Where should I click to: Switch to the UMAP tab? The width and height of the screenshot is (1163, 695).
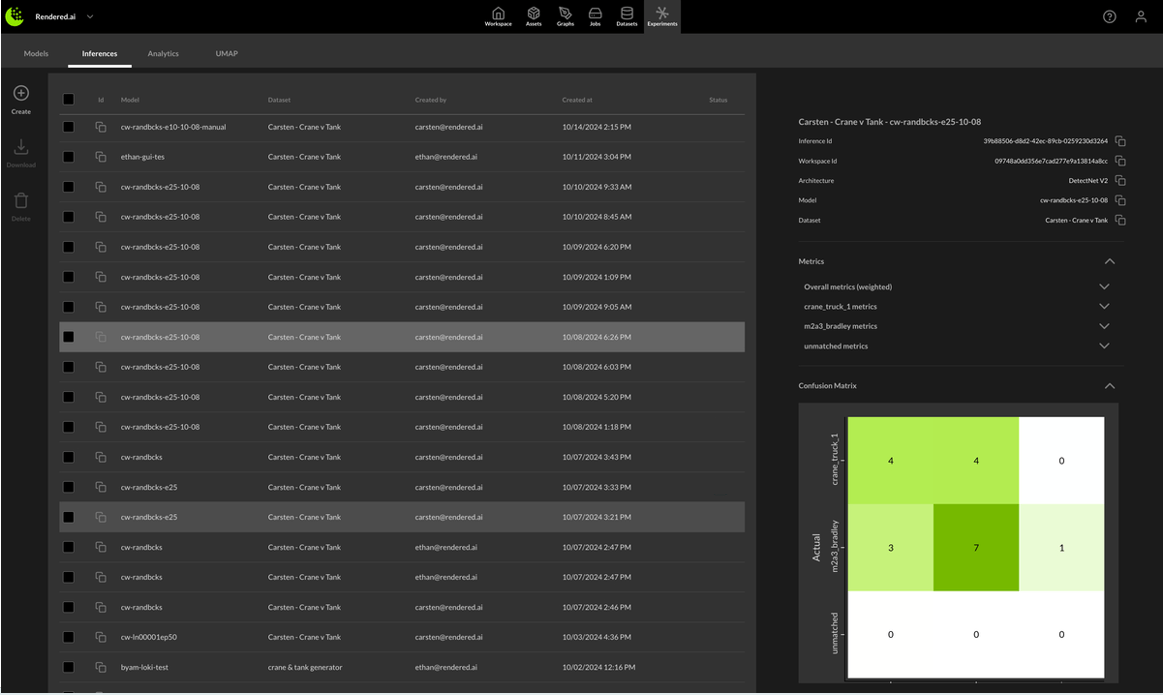coord(226,53)
